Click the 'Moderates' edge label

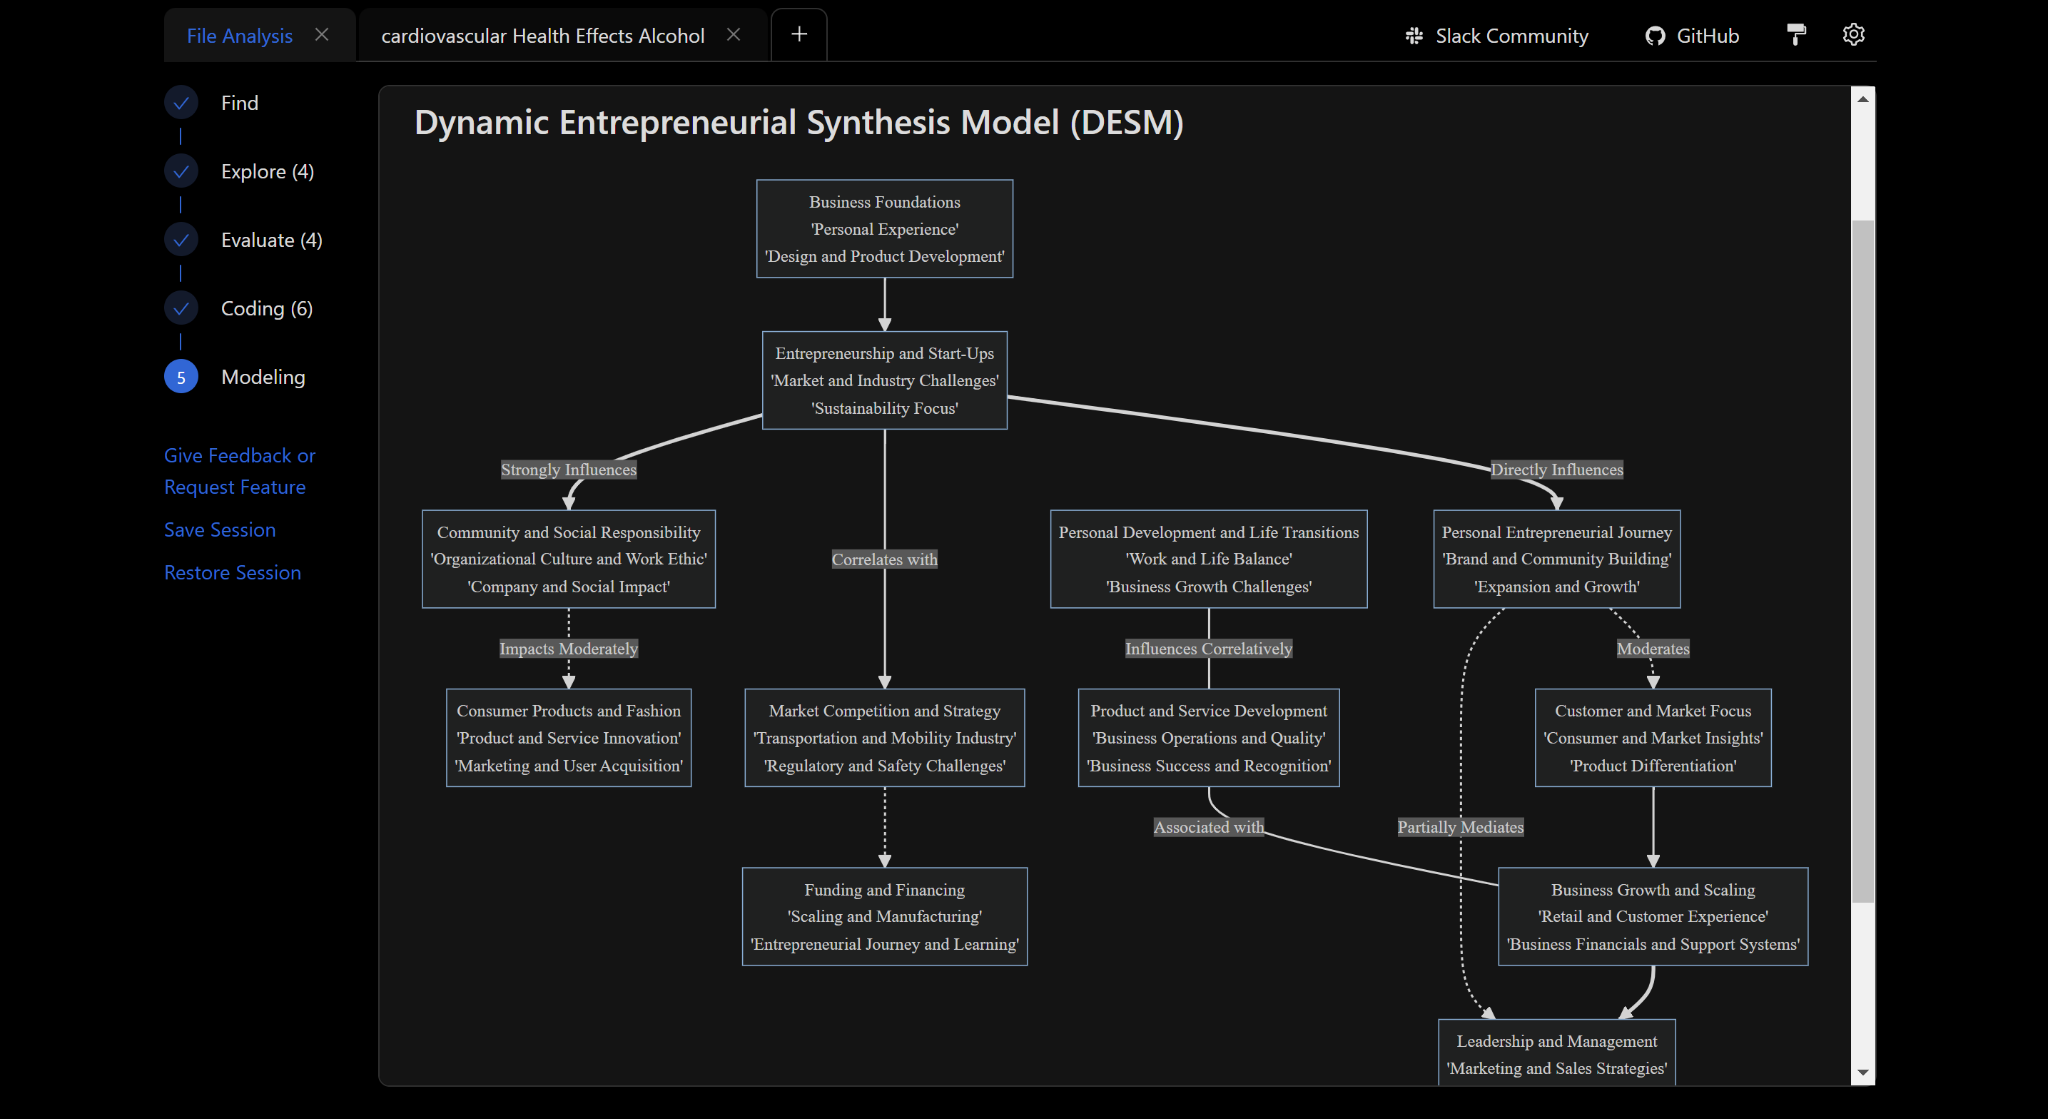(1653, 649)
